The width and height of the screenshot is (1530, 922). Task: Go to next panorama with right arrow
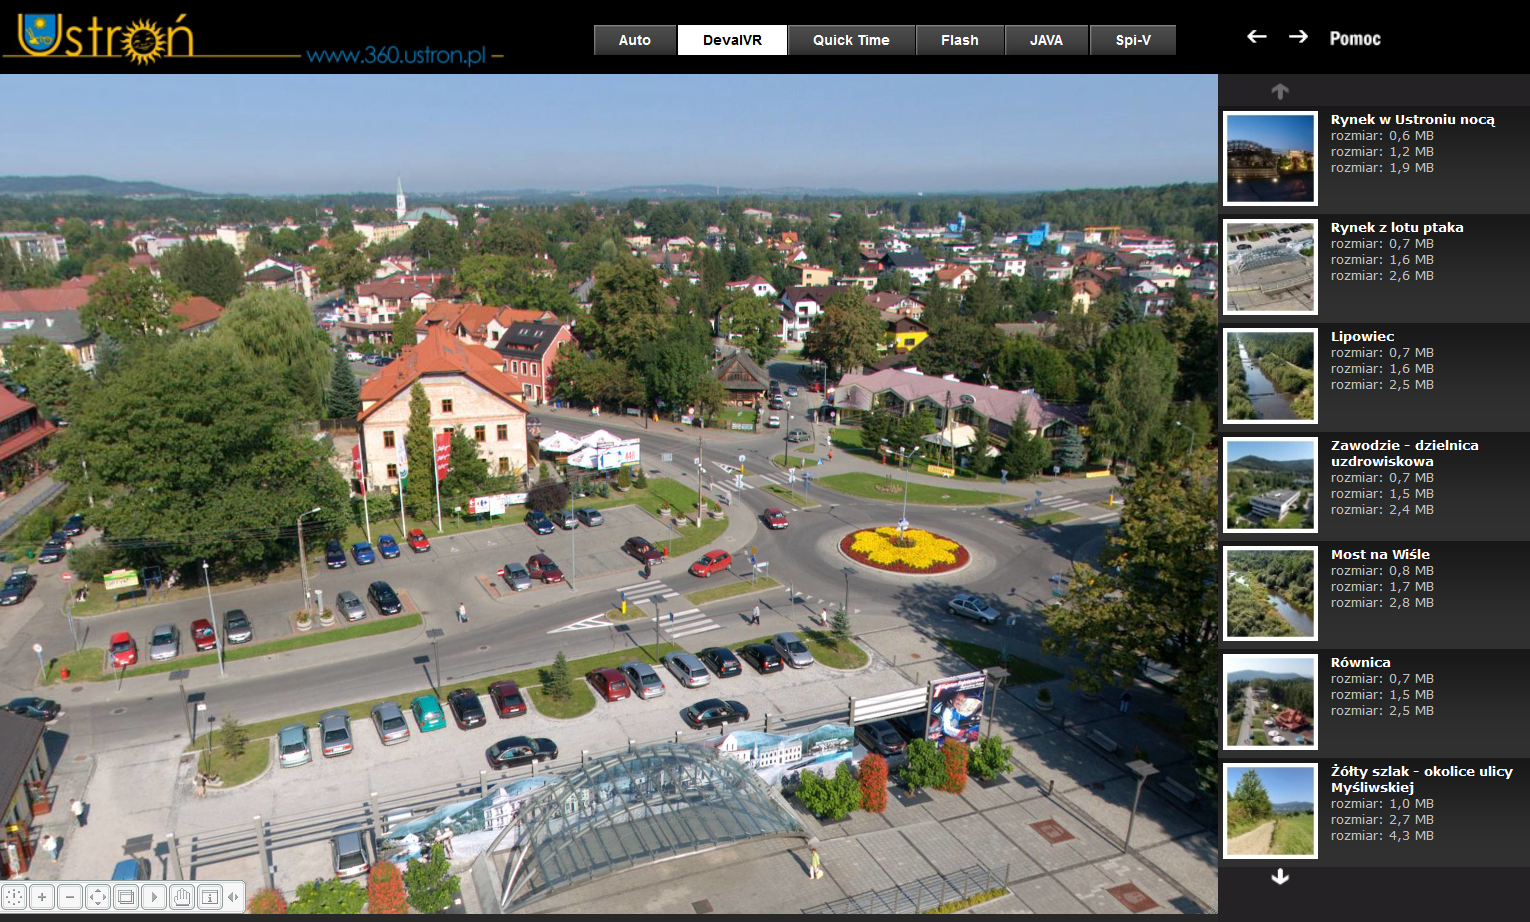coord(1298,37)
